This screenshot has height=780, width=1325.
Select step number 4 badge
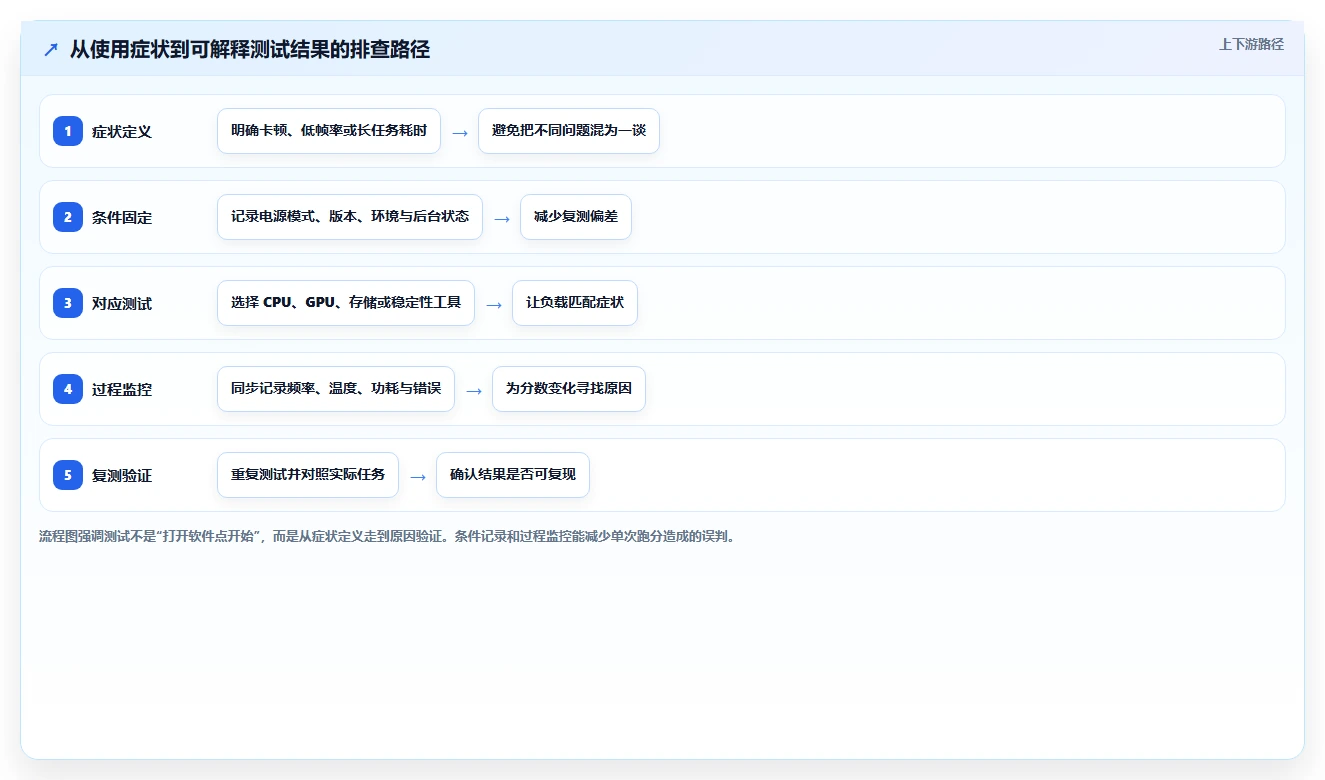(x=68, y=388)
